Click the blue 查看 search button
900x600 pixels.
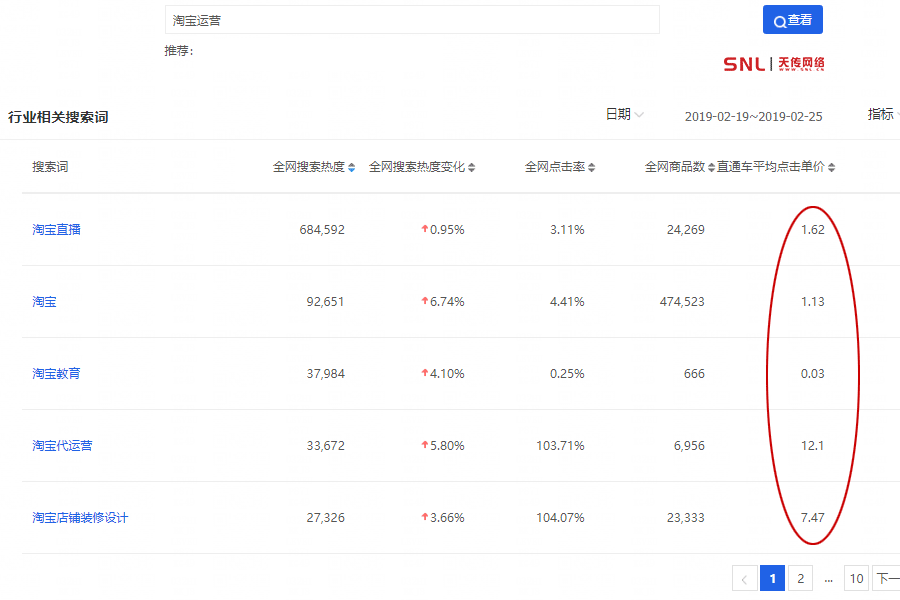[x=792, y=20]
